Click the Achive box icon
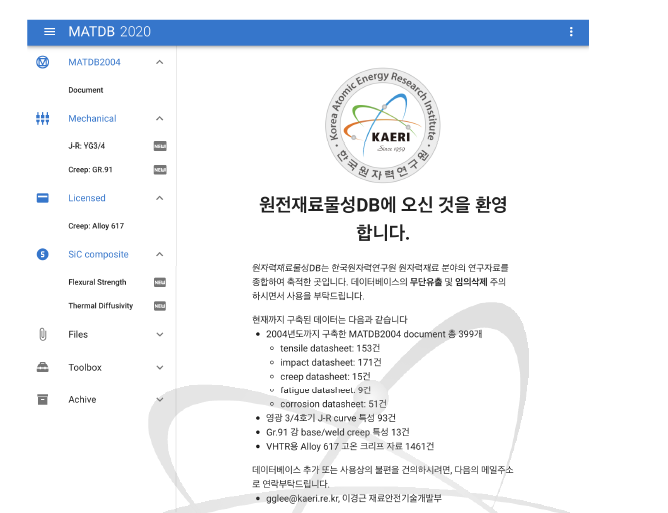 coord(43,400)
